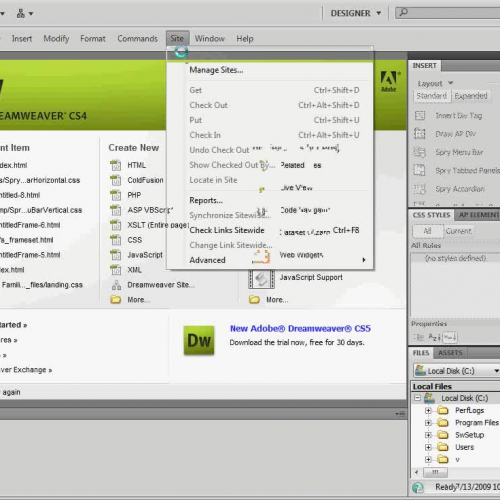
Task: Click the Spry Accordion icon
Action: [x=420, y=189]
